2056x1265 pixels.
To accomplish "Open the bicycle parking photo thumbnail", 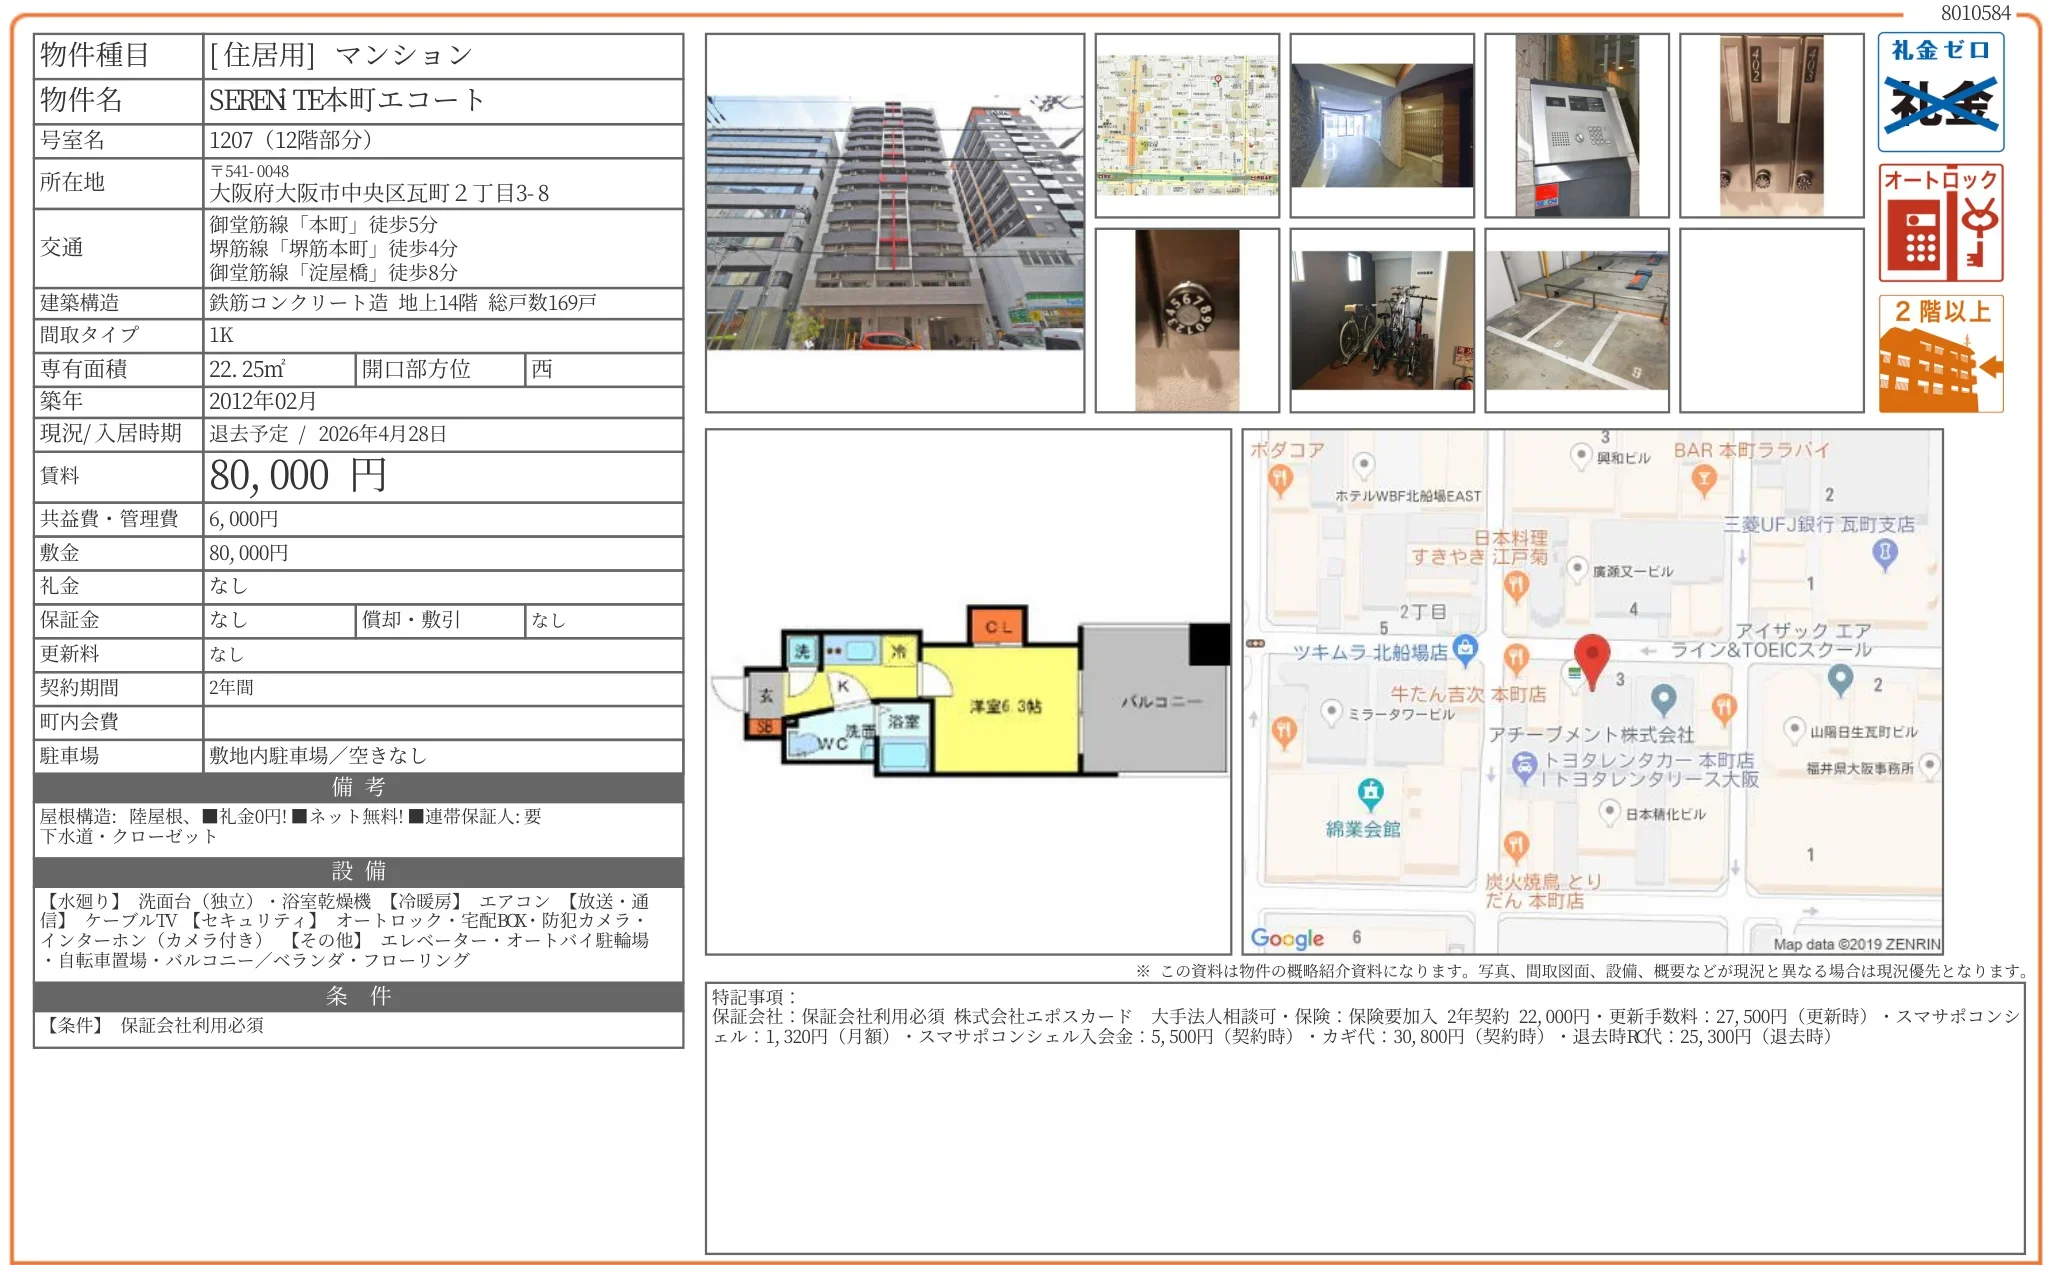I will (1381, 320).
